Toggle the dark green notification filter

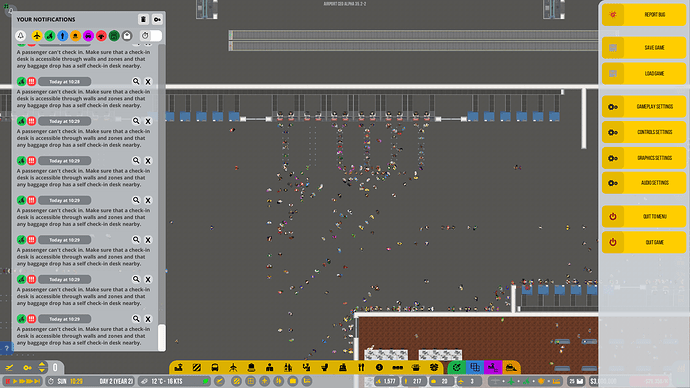(114, 36)
